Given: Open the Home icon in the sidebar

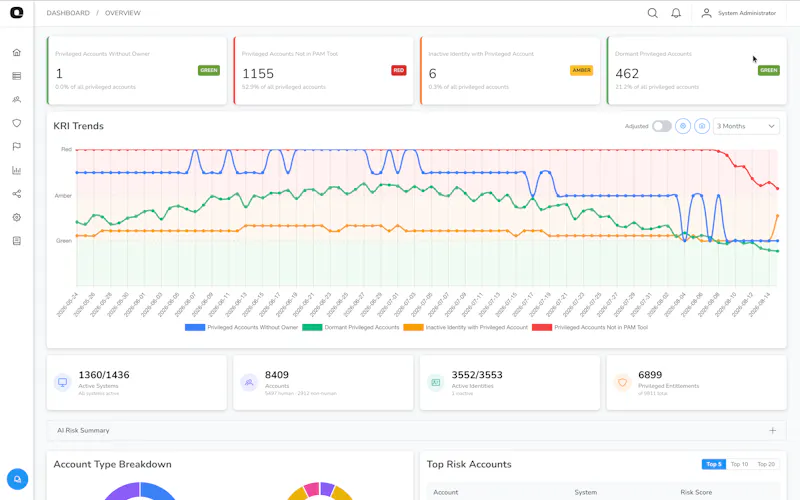Looking at the screenshot, I should click(17, 53).
